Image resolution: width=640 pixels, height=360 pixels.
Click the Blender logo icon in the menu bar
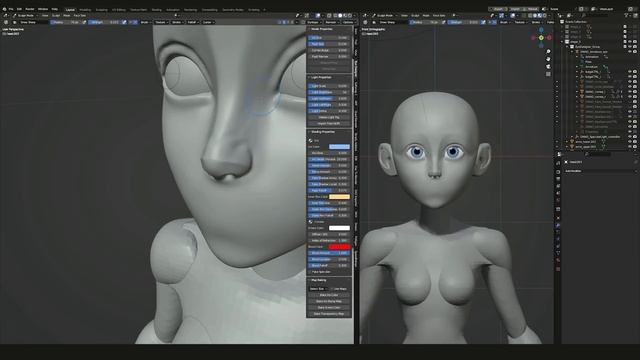click(4, 9)
